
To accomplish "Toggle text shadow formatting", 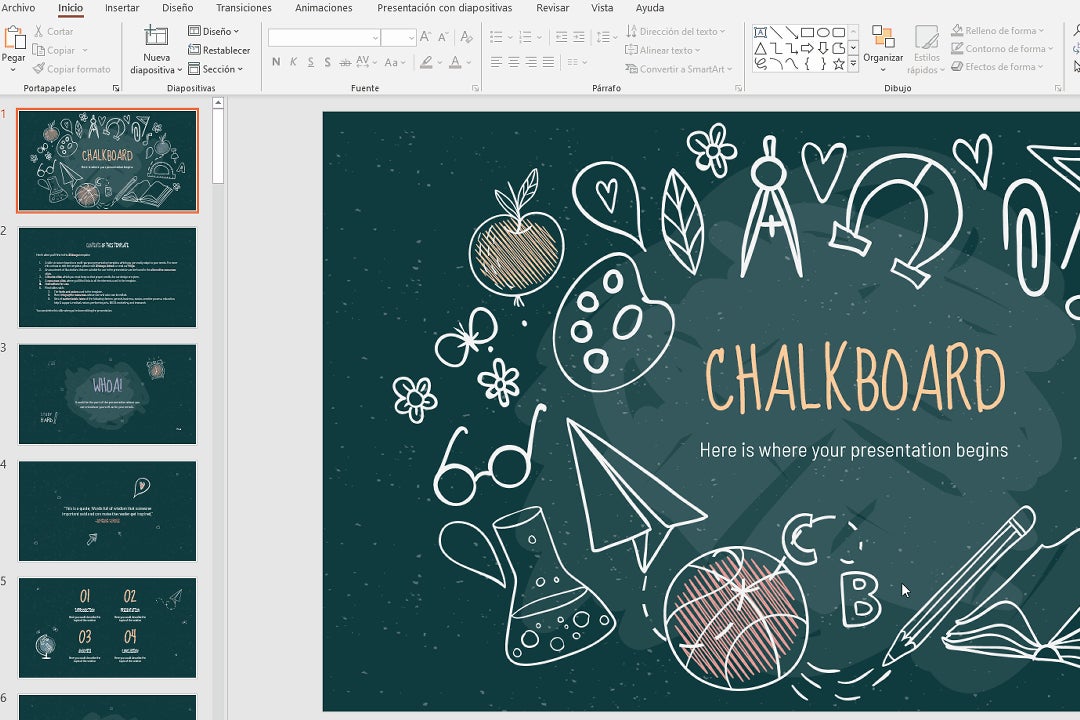I will (328, 62).
